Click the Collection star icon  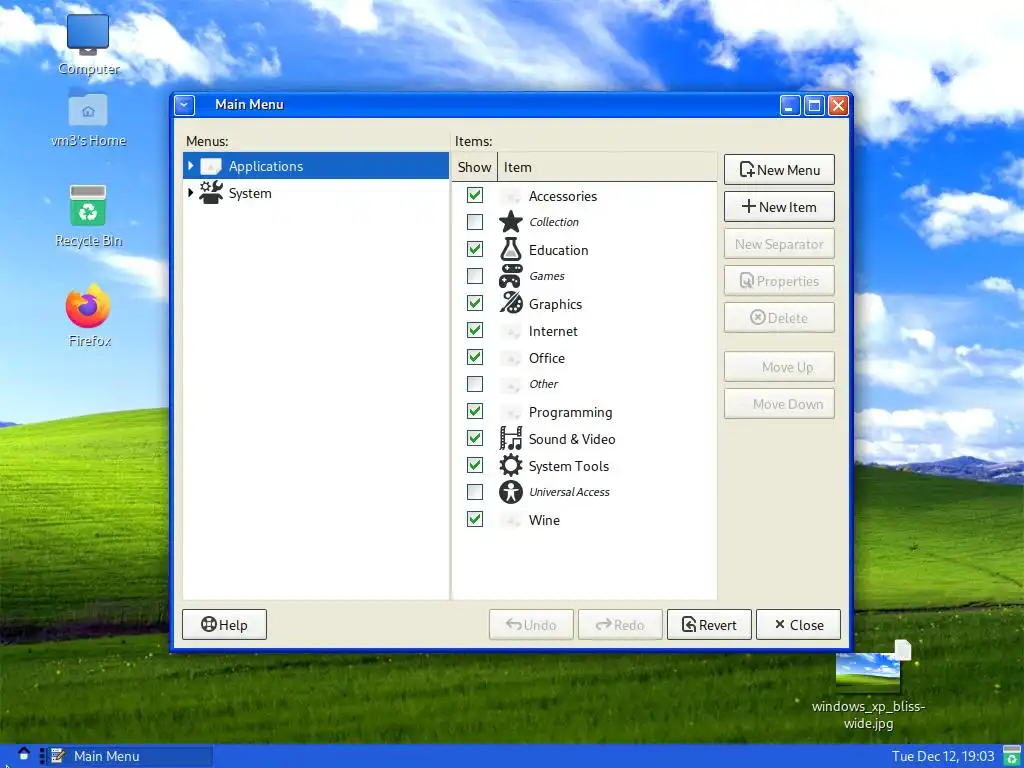(x=511, y=222)
